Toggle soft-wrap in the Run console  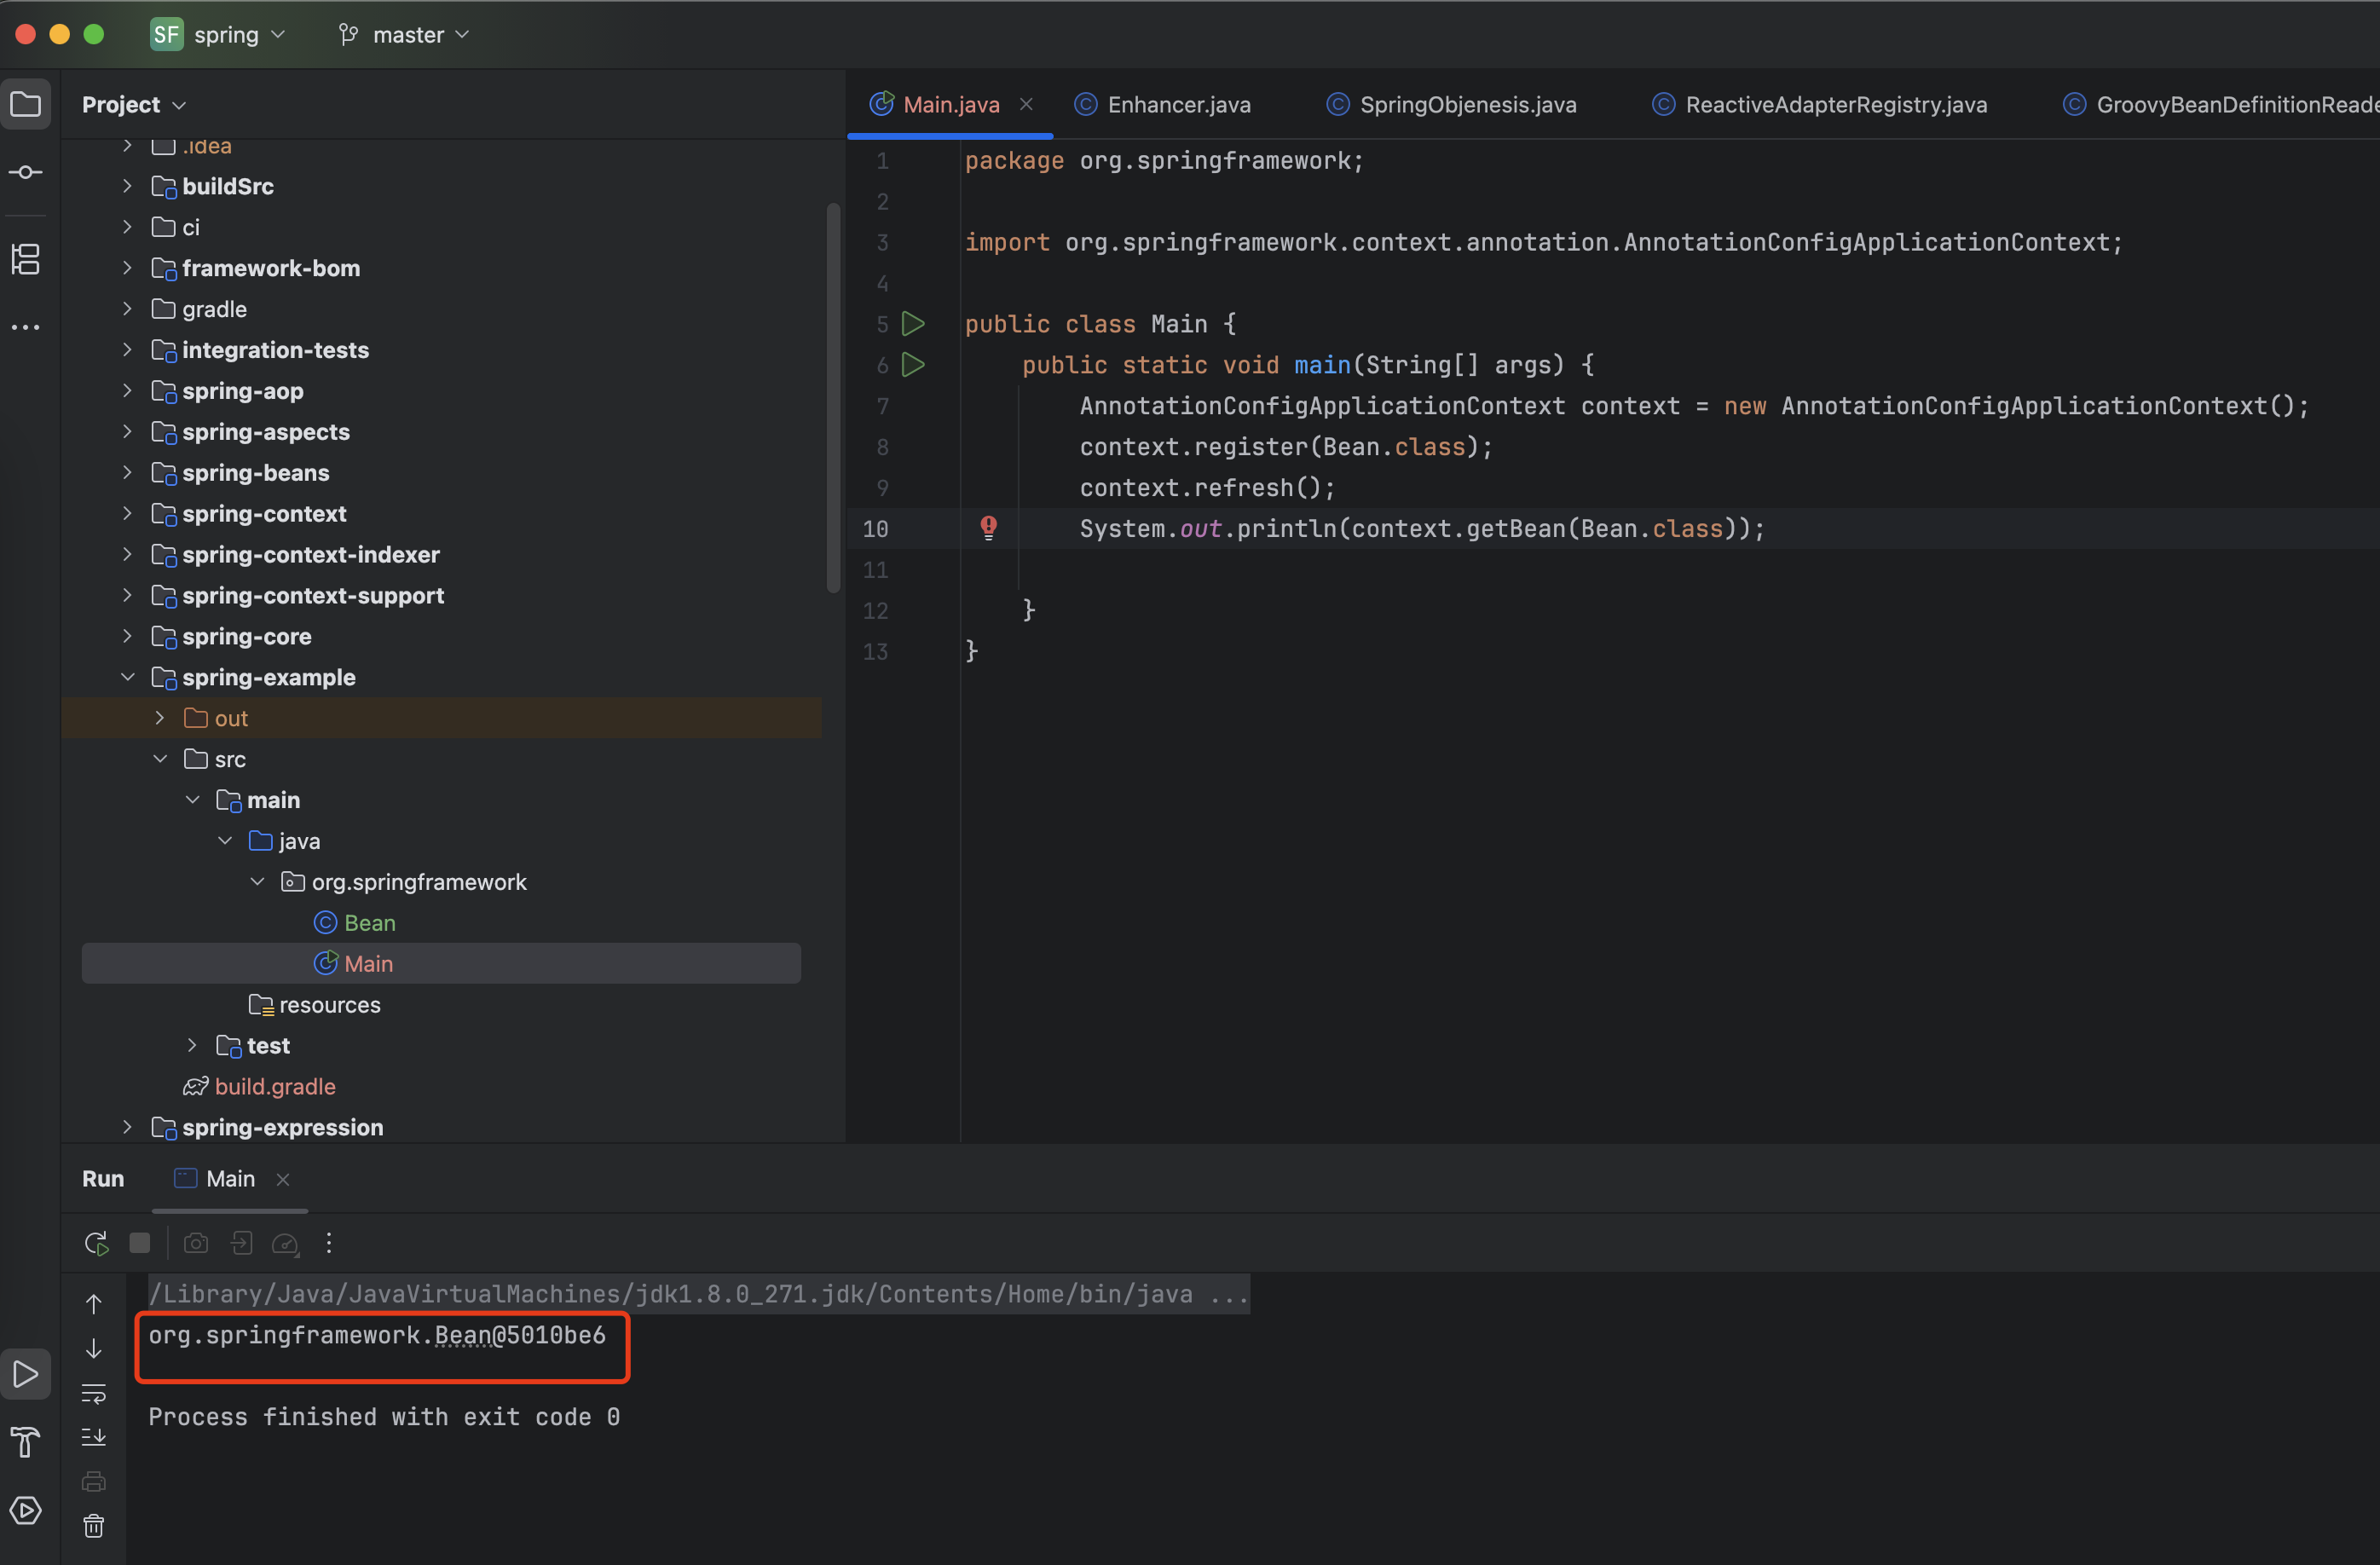pos(94,1393)
